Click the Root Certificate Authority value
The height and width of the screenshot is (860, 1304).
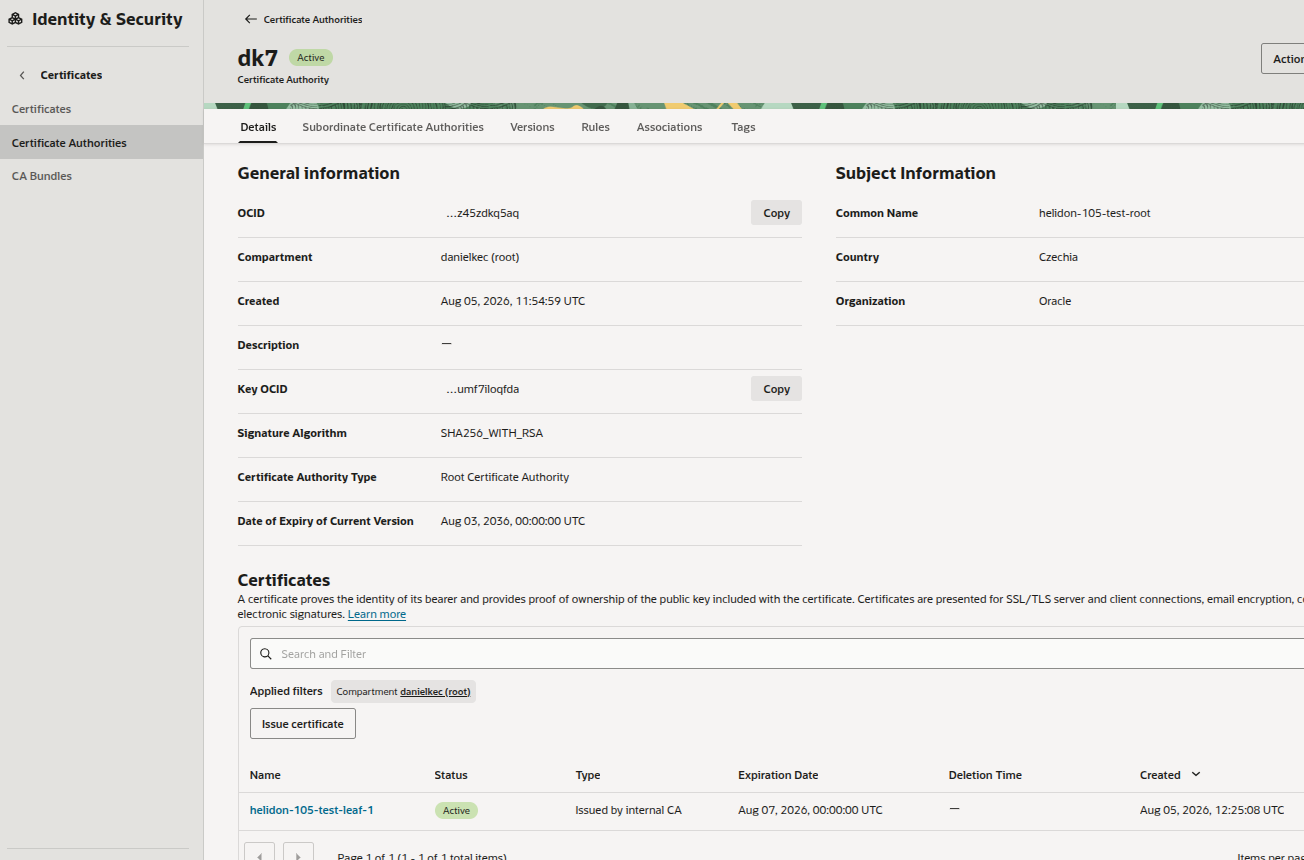click(x=505, y=477)
